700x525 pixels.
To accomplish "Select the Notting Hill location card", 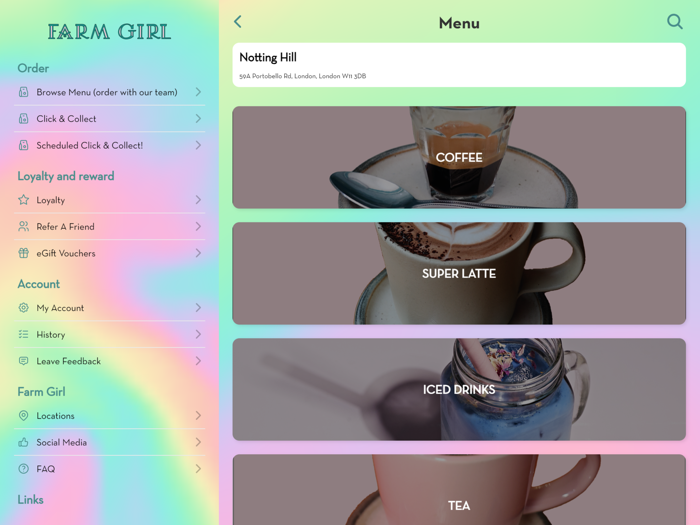I will [459, 65].
